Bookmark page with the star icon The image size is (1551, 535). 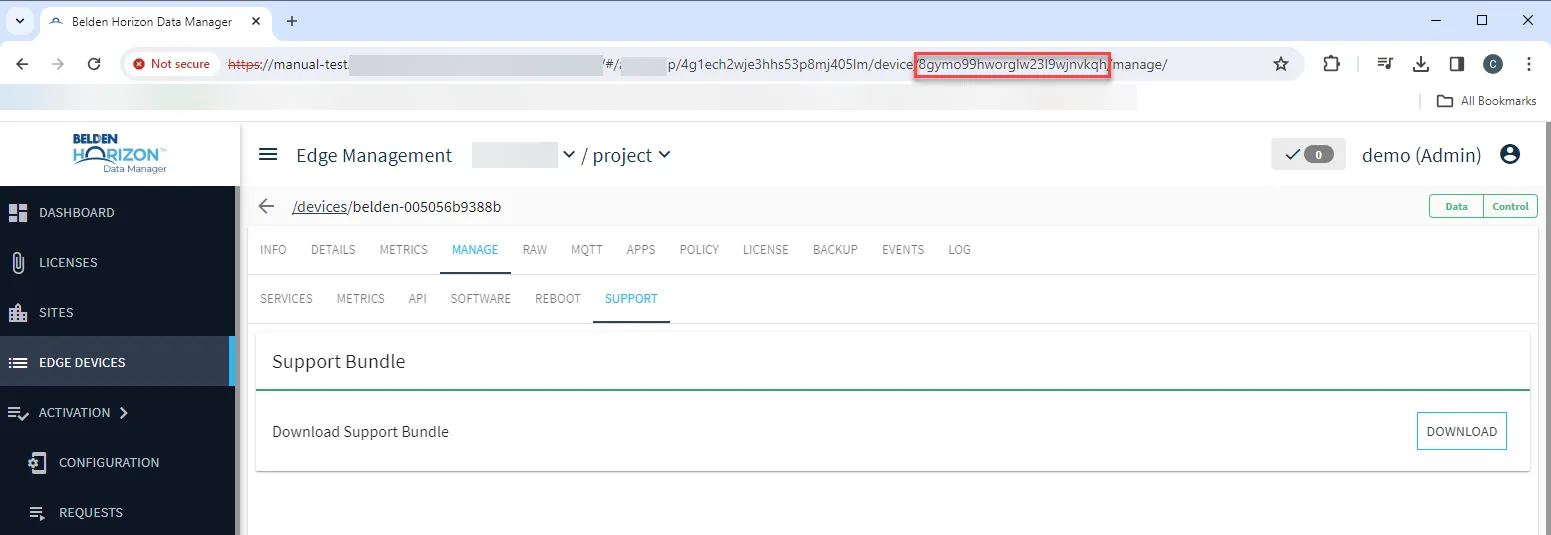click(1281, 64)
